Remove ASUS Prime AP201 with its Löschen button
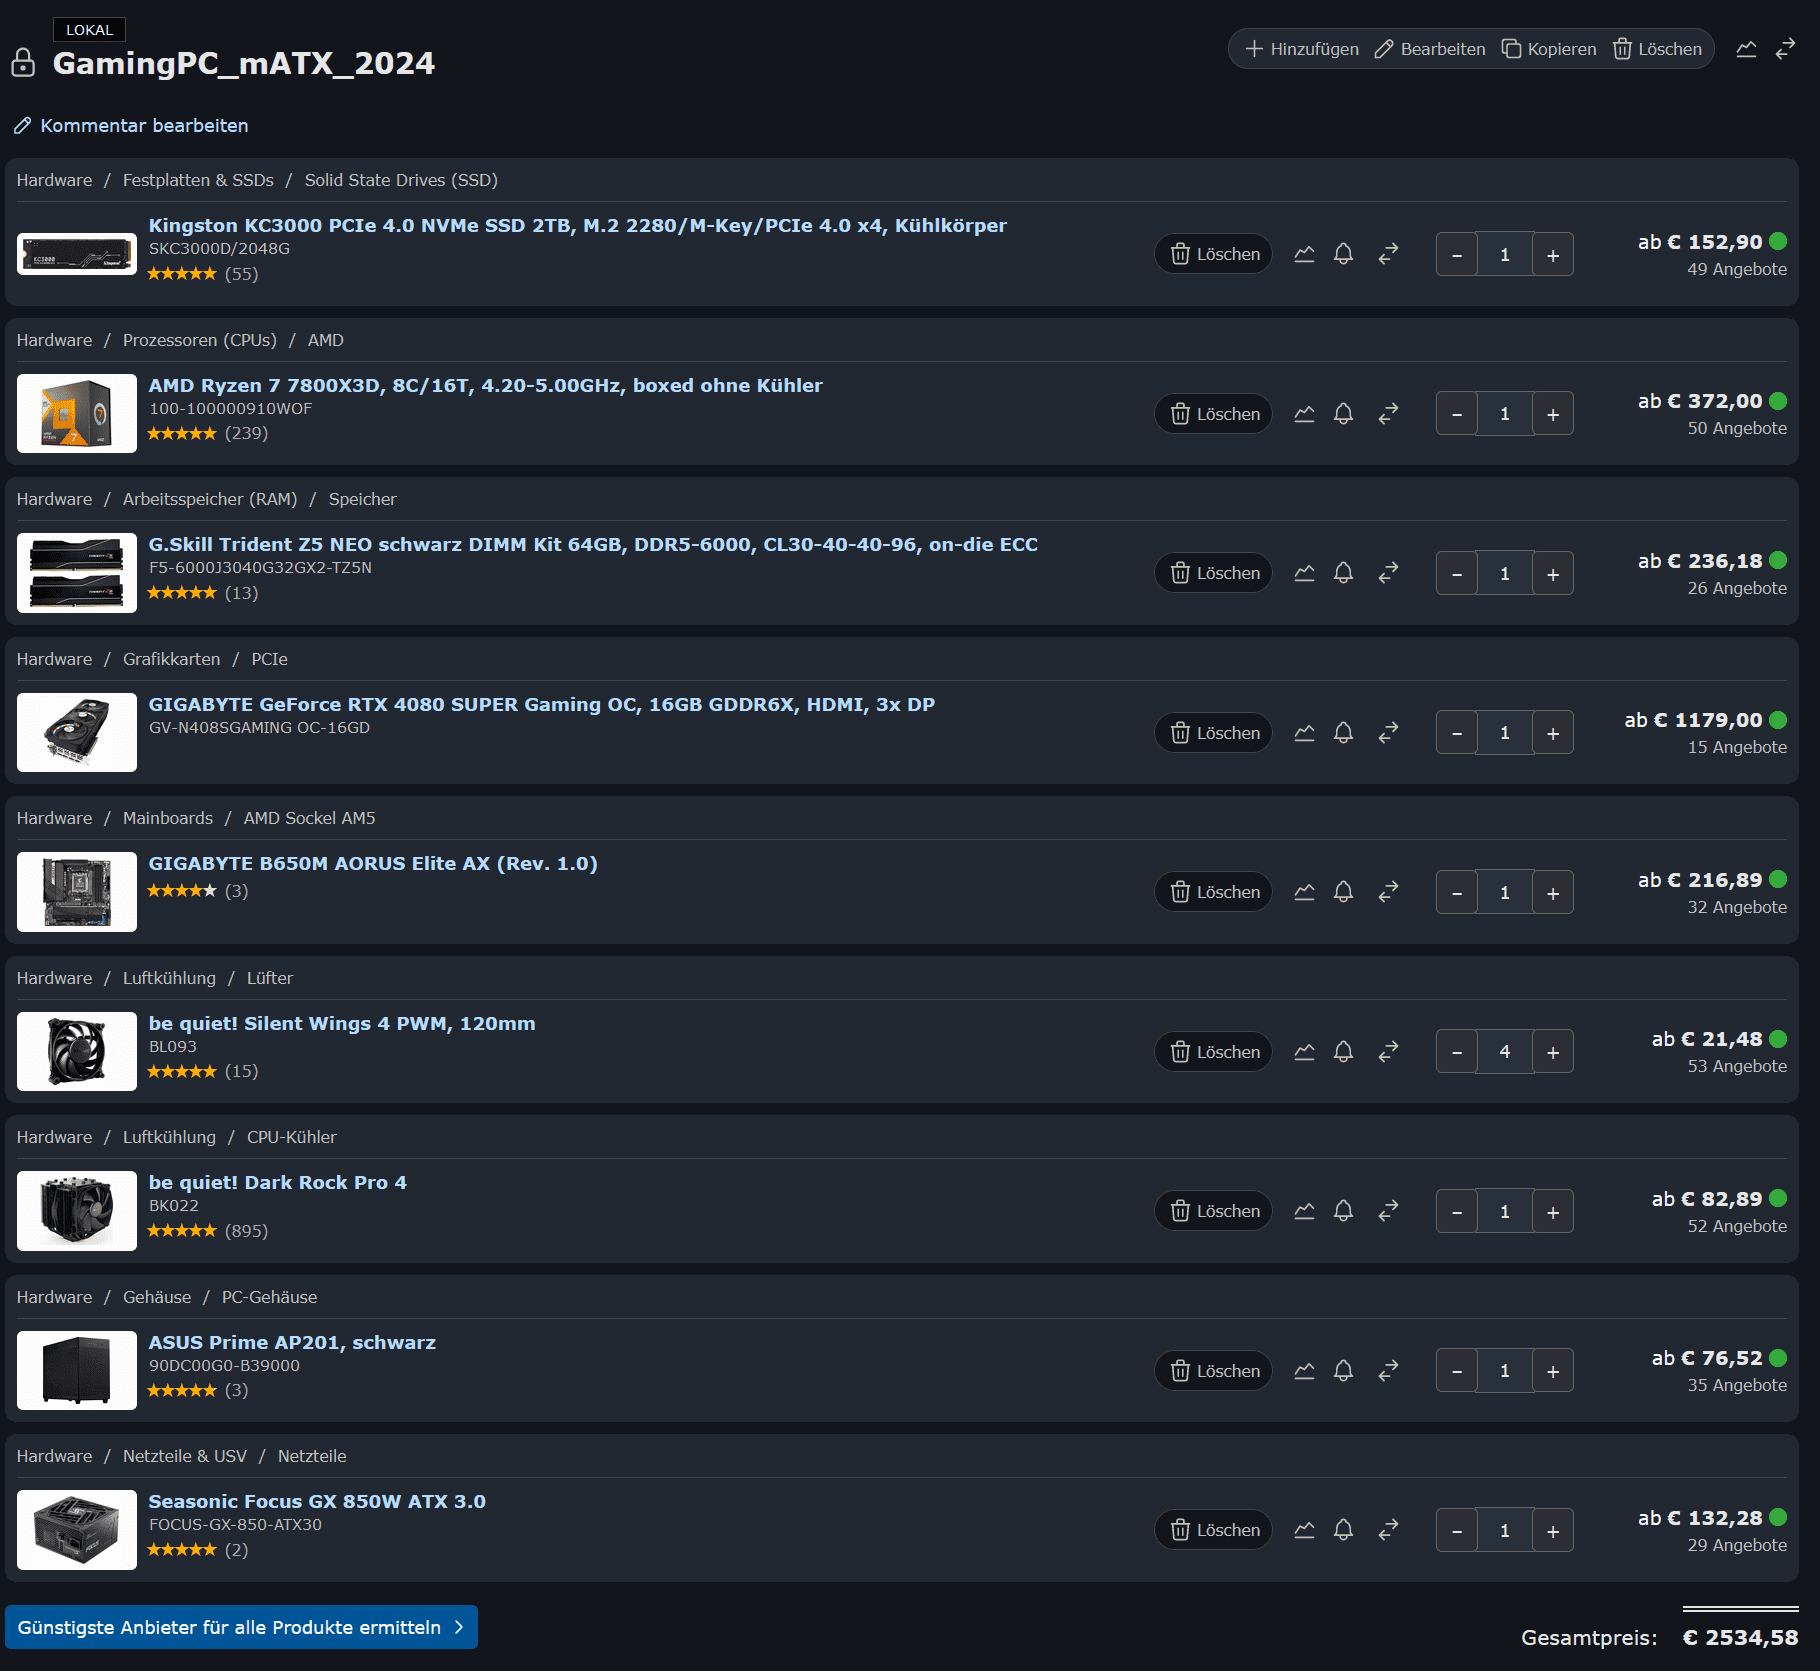The height and width of the screenshot is (1671, 1820). tap(1214, 1371)
